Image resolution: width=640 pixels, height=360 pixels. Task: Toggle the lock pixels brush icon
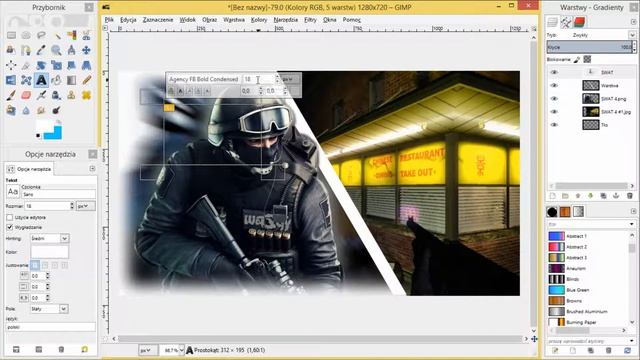577,60
